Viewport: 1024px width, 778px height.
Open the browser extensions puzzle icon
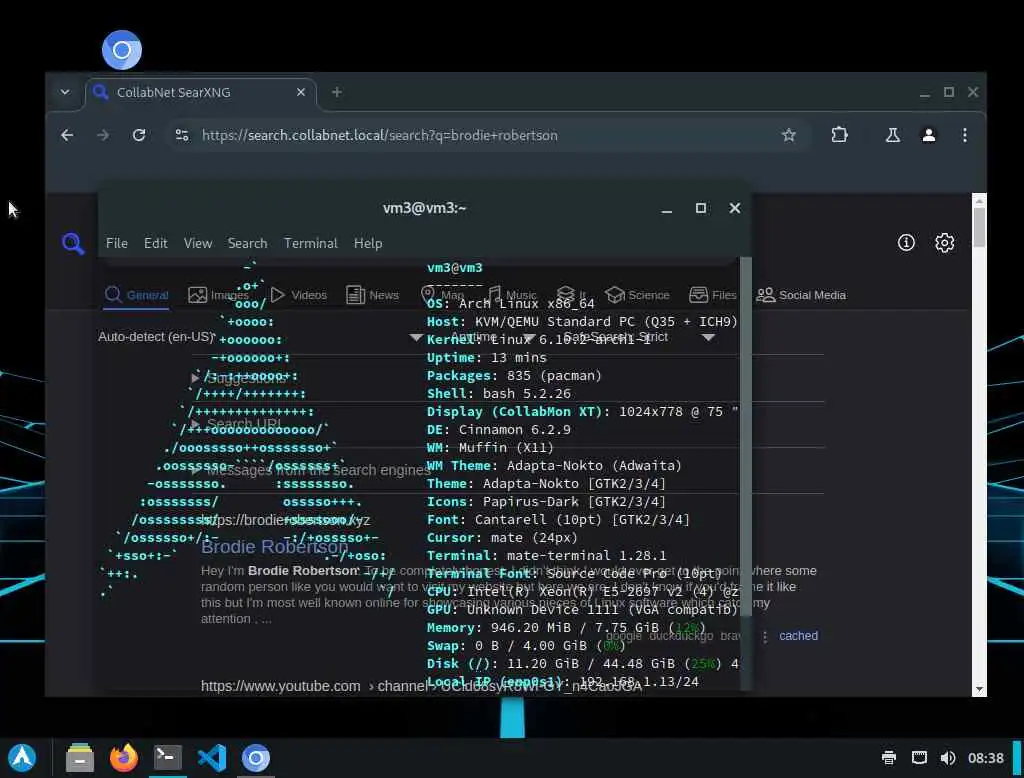839,135
